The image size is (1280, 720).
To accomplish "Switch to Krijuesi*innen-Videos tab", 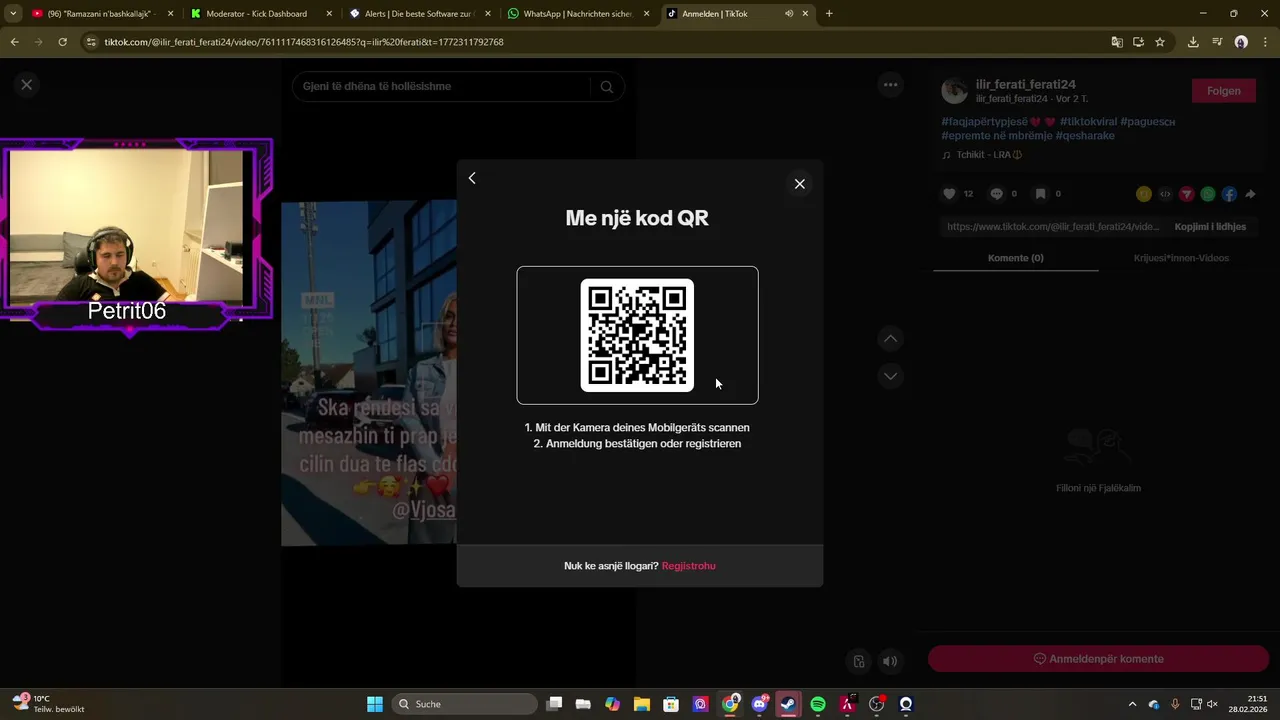I will [x=1181, y=258].
